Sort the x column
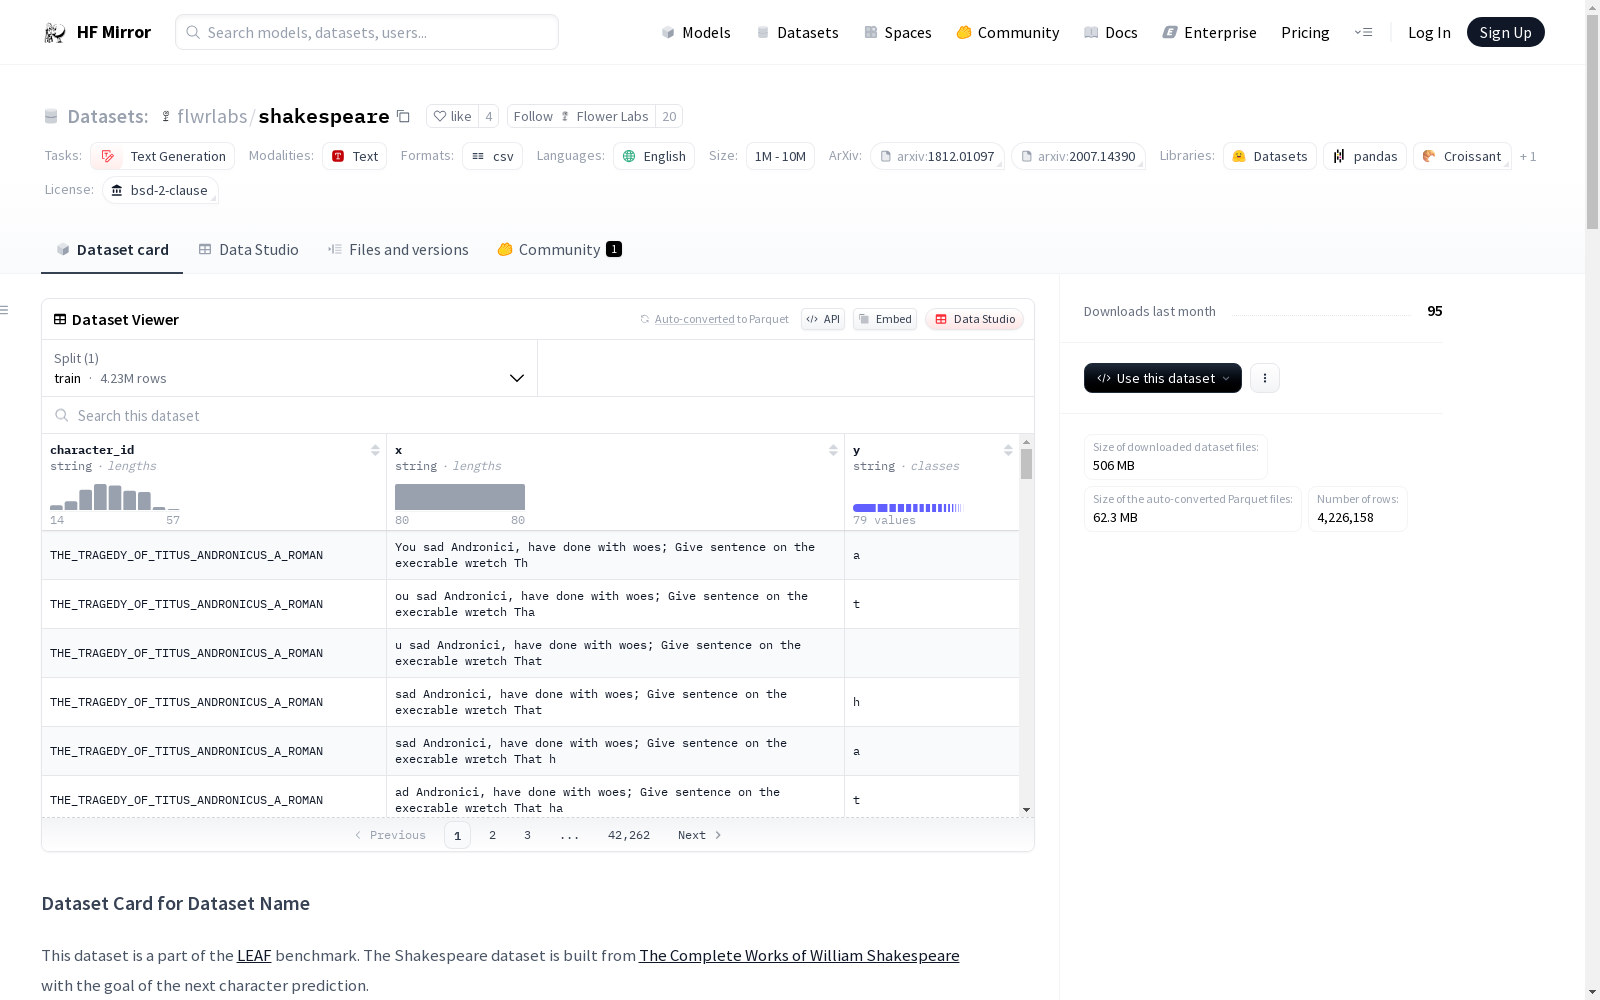Image resolution: width=1600 pixels, height=1000 pixels. coord(833,450)
